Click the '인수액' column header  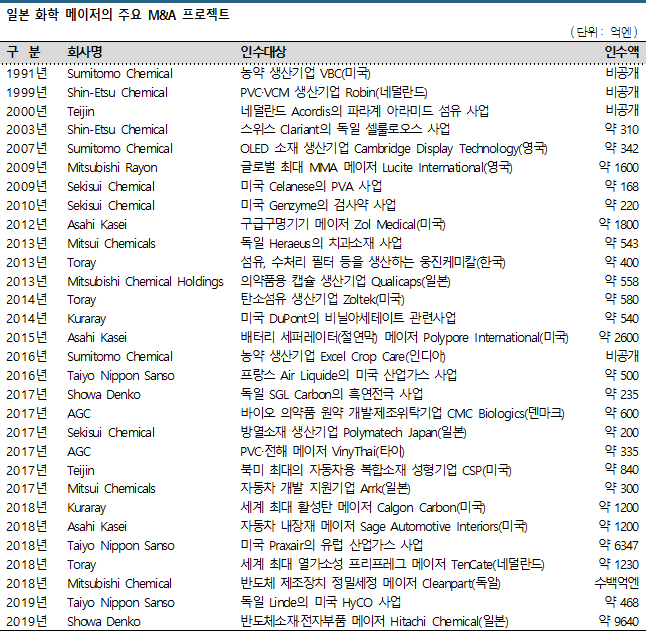pos(621,52)
